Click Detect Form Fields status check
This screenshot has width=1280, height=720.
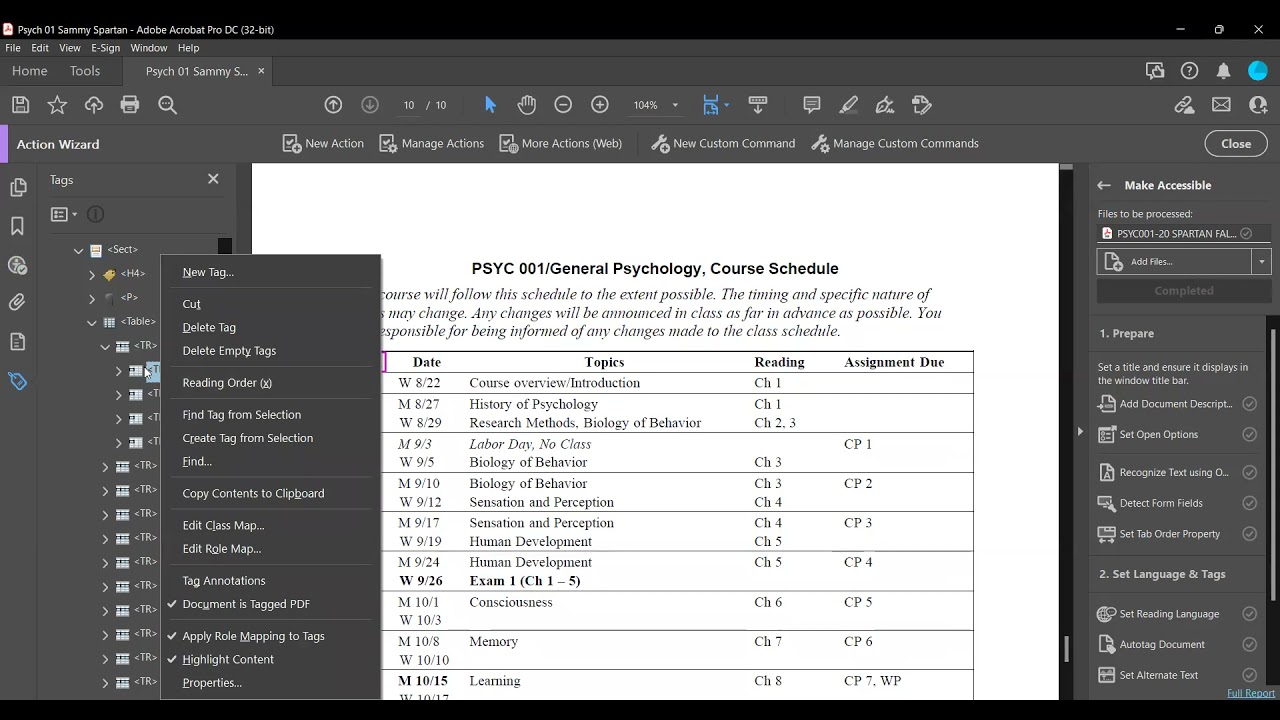point(1249,503)
